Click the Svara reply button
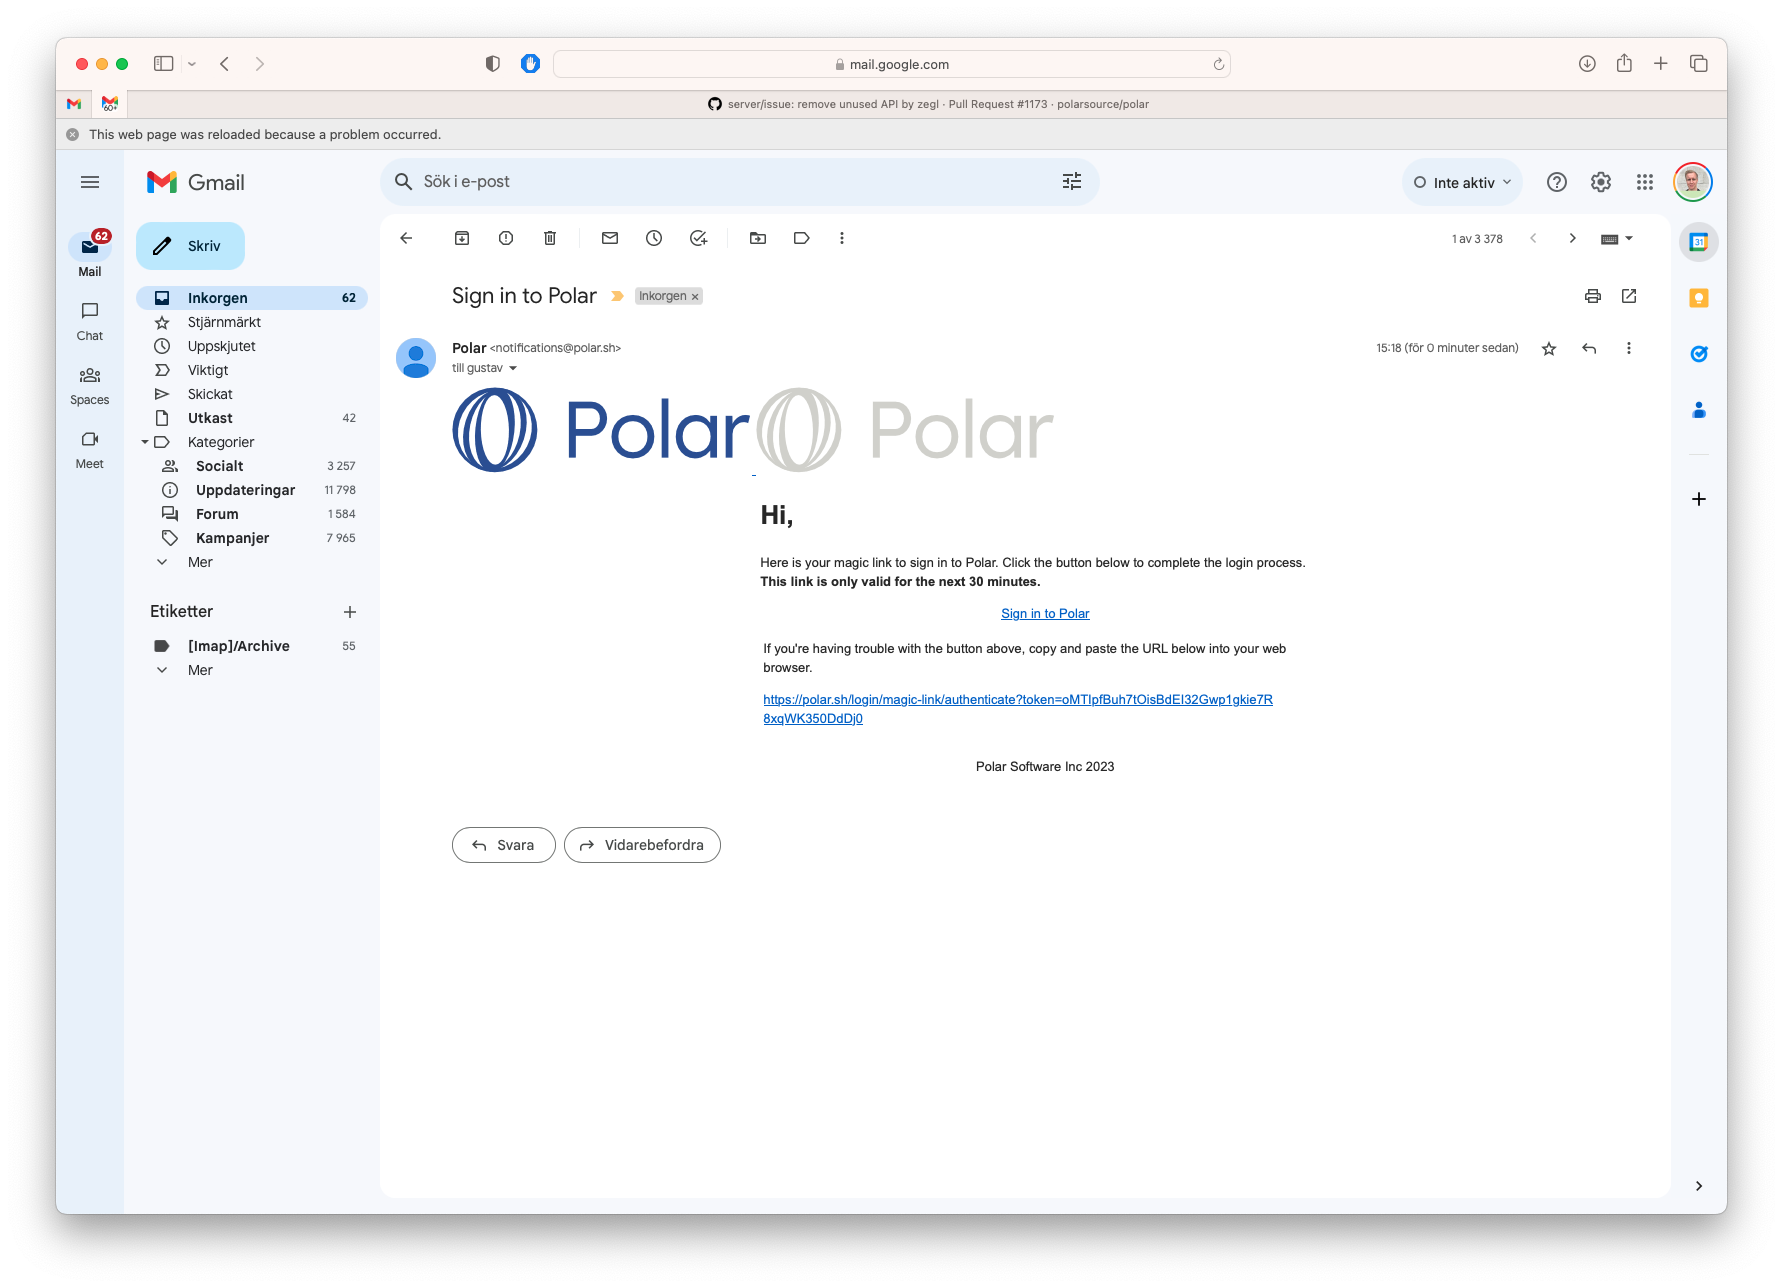The height and width of the screenshot is (1288, 1783). point(503,845)
